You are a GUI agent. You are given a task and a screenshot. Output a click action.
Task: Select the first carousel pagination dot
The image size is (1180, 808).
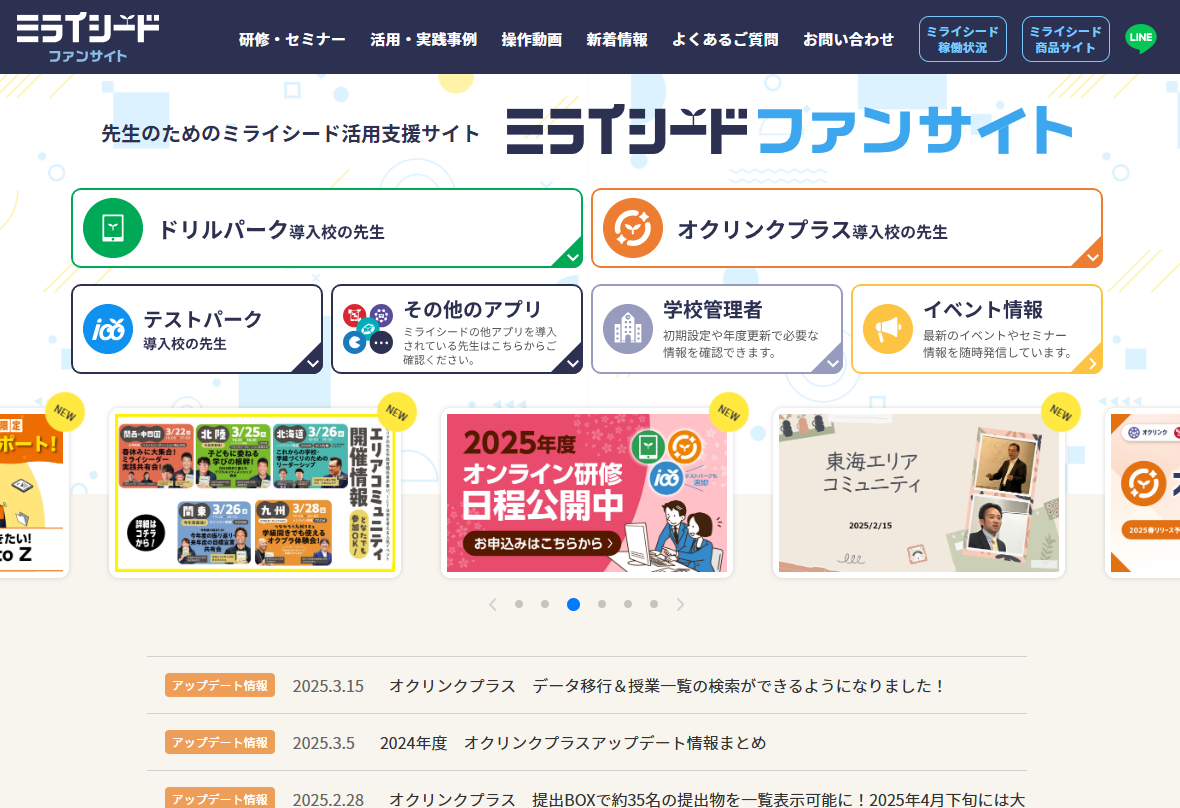519,604
